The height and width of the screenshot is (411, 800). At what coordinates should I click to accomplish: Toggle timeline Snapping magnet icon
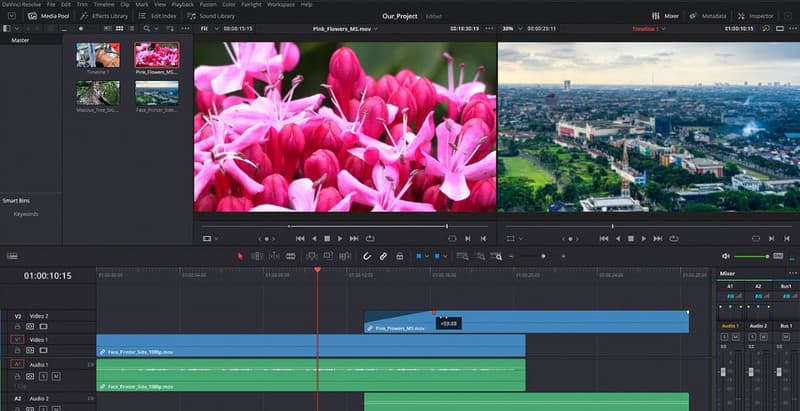(x=366, y=256)
